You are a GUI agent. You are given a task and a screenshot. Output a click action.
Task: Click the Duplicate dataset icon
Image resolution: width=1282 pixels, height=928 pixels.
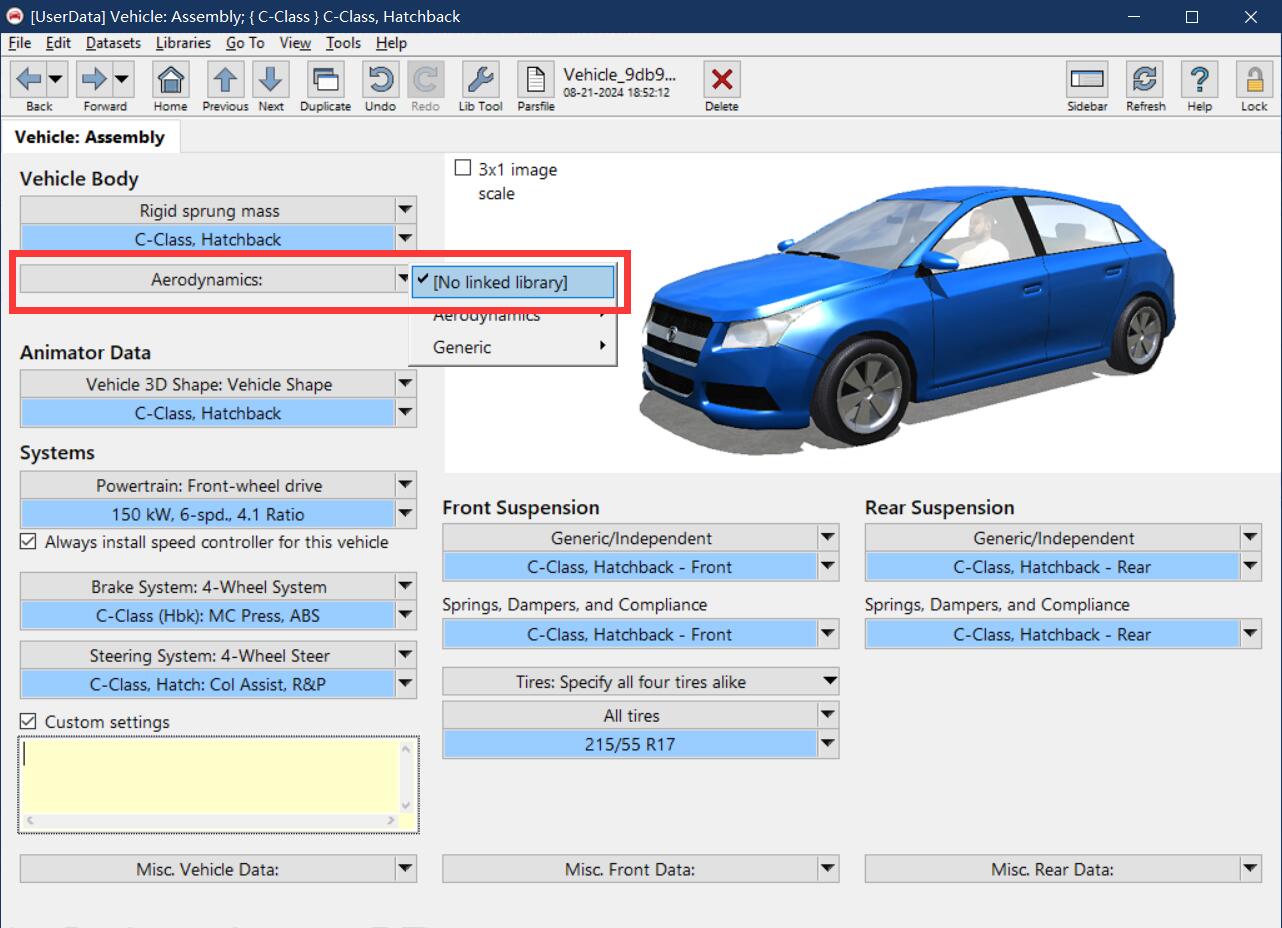(x=325, y=79)
